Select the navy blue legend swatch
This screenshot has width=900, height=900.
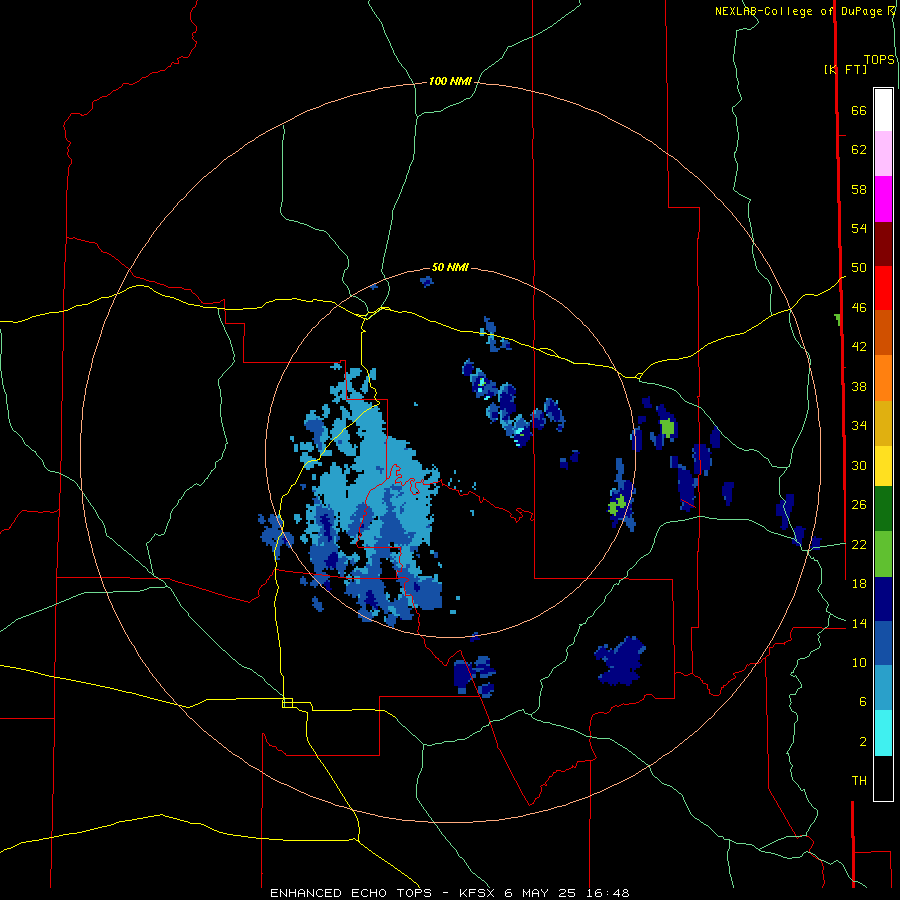tap(883, 599)
